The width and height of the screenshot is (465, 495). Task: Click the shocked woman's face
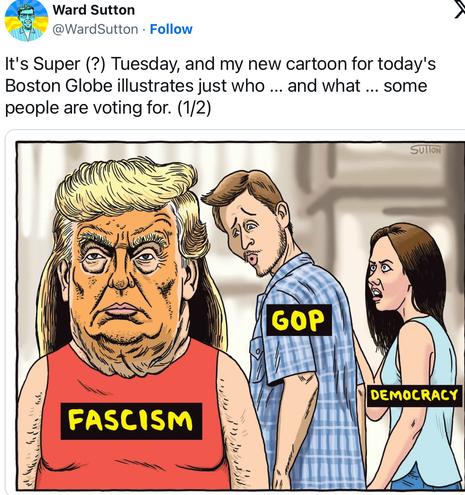click(386, 271)
